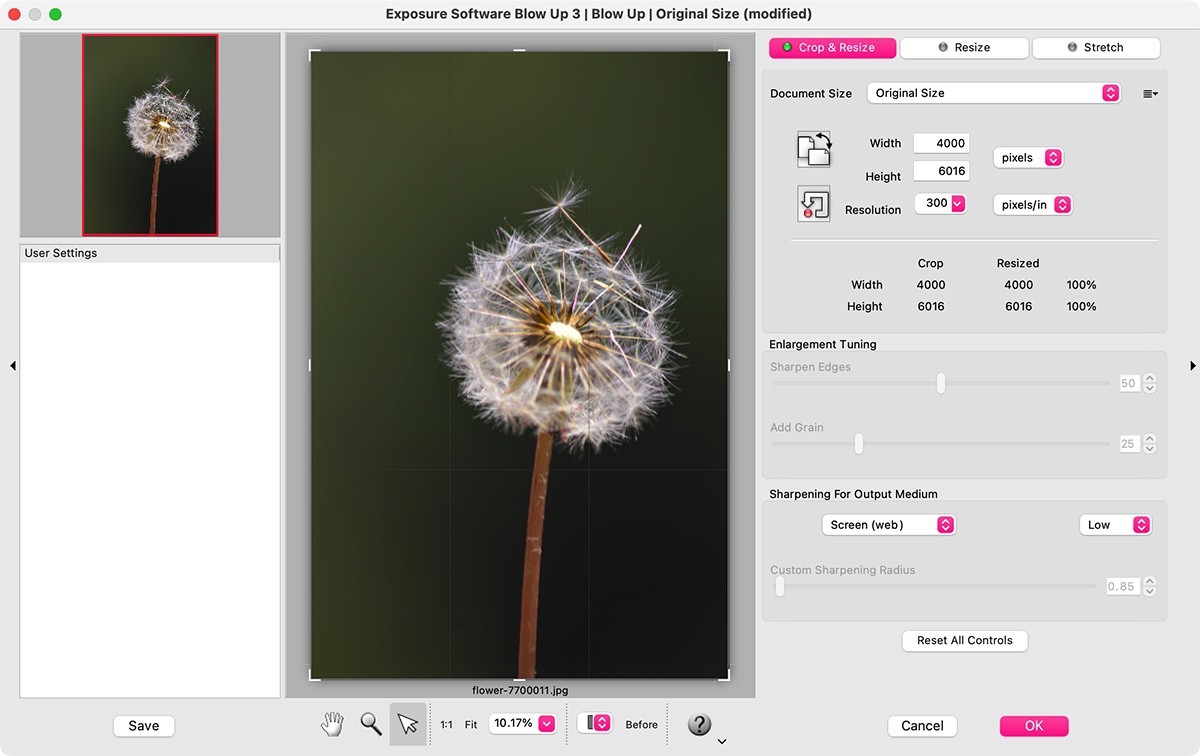Click the flower thumbnail in navigator preview
The height and width of the screenshot is (756, 1200).
click(x=150, y=135)
